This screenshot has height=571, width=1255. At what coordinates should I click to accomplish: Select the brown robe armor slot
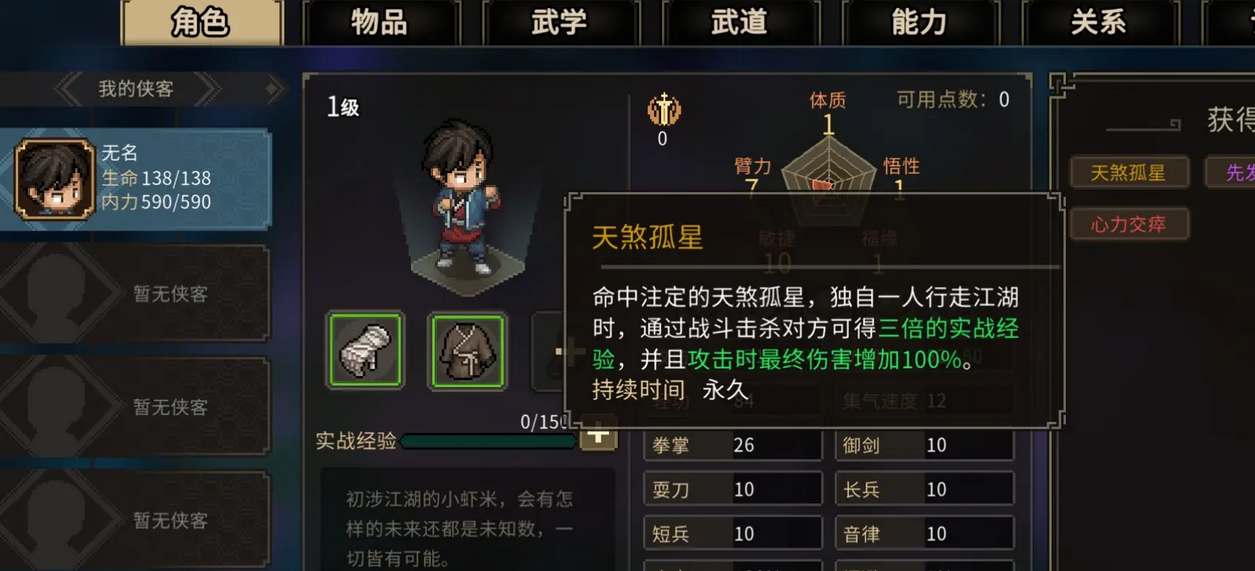click(468, 350)
